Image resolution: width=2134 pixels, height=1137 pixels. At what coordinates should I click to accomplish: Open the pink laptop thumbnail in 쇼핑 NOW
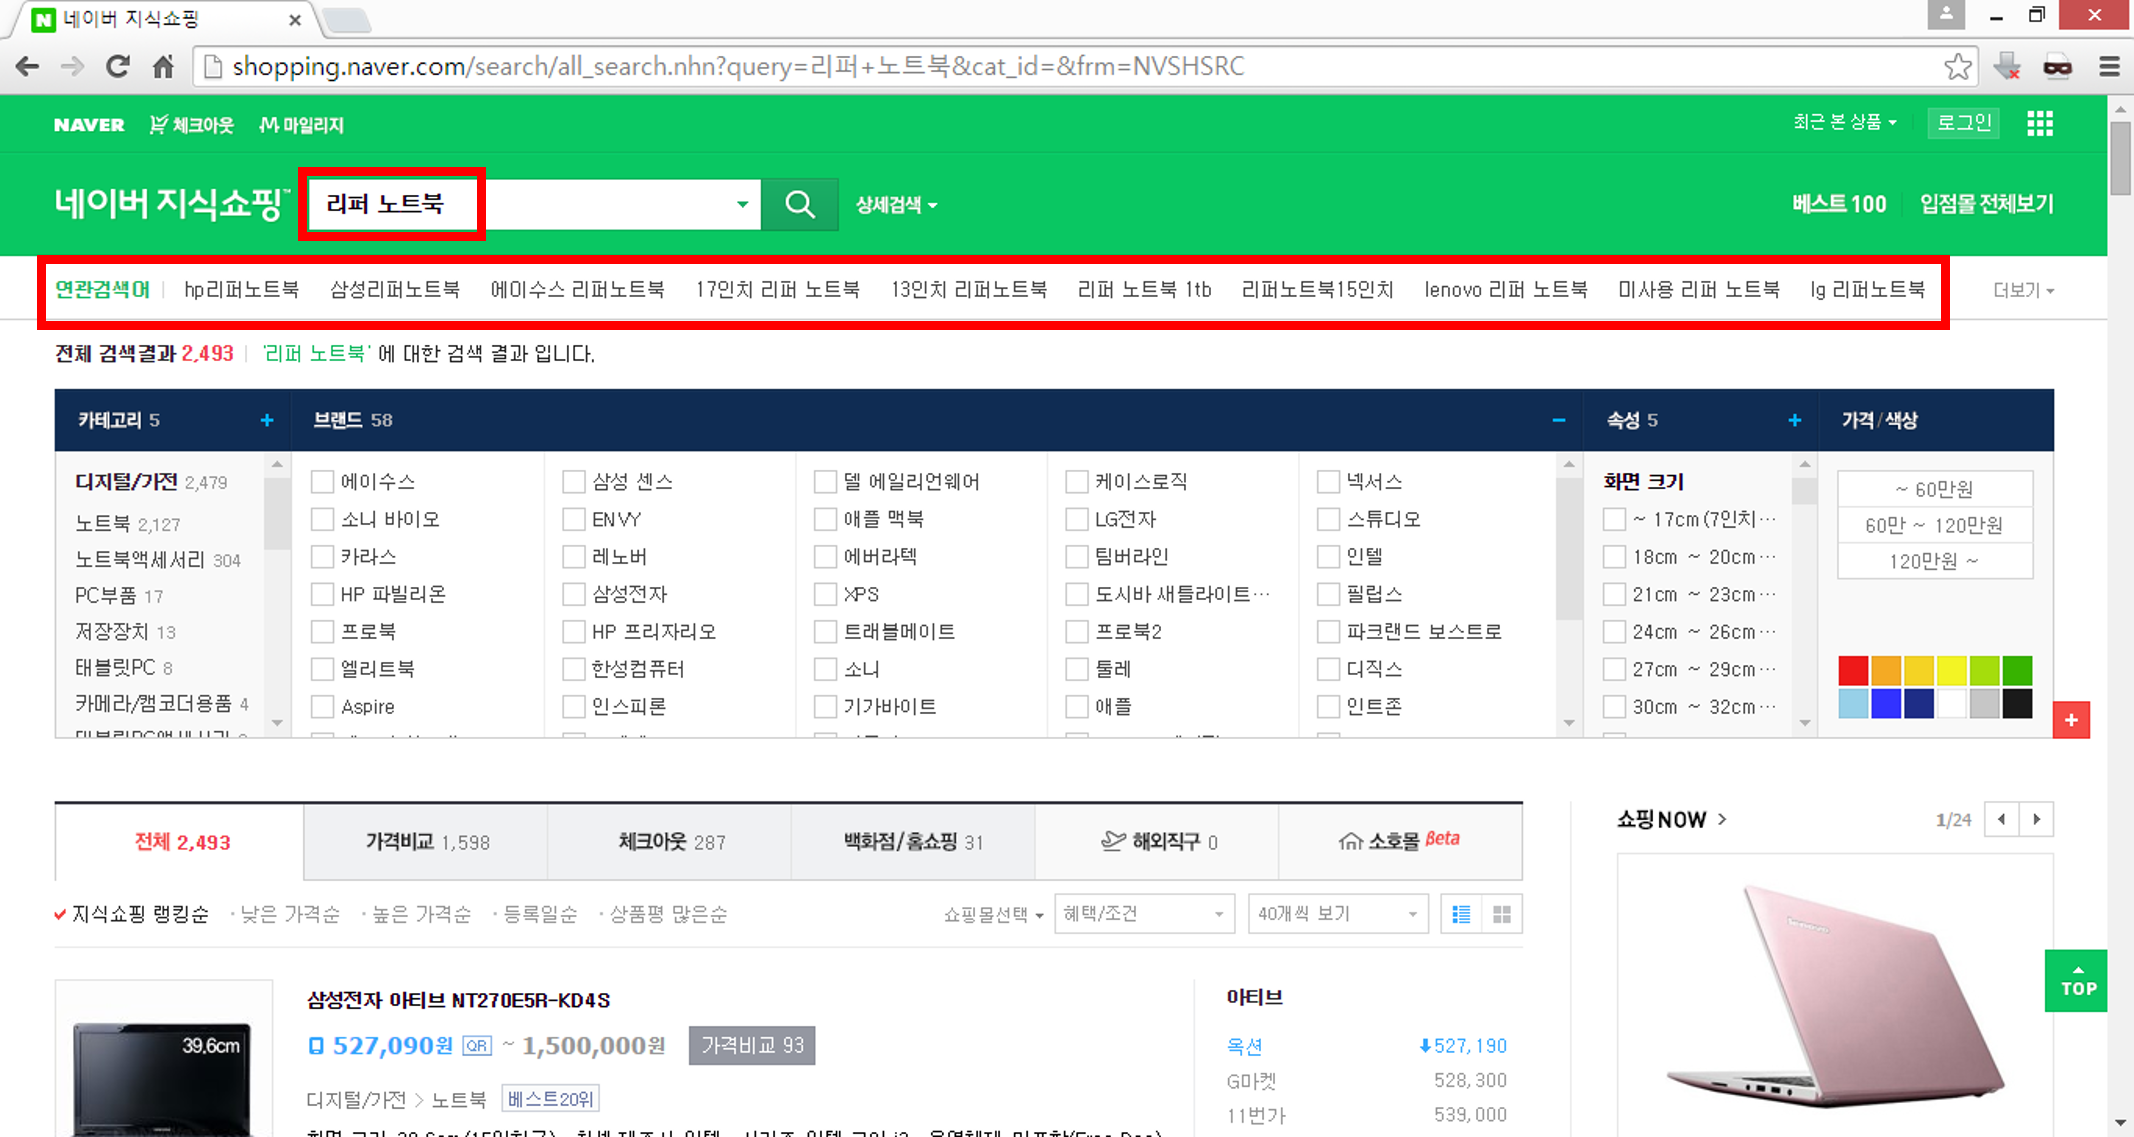pos(1835,995)
